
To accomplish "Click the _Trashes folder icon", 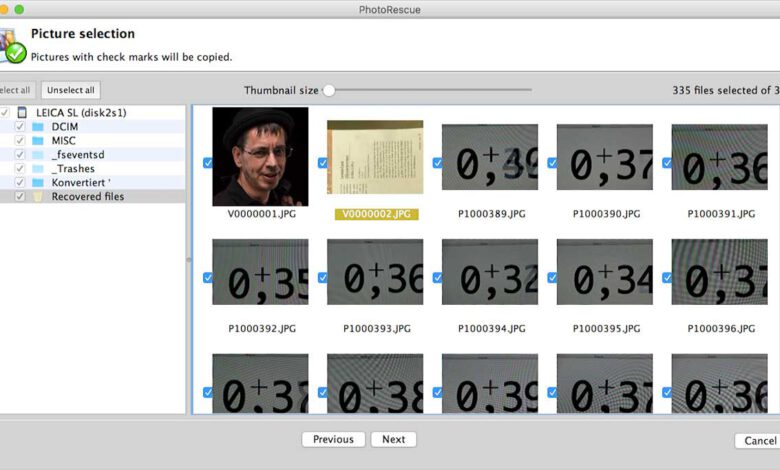I will tap(38, 169).
